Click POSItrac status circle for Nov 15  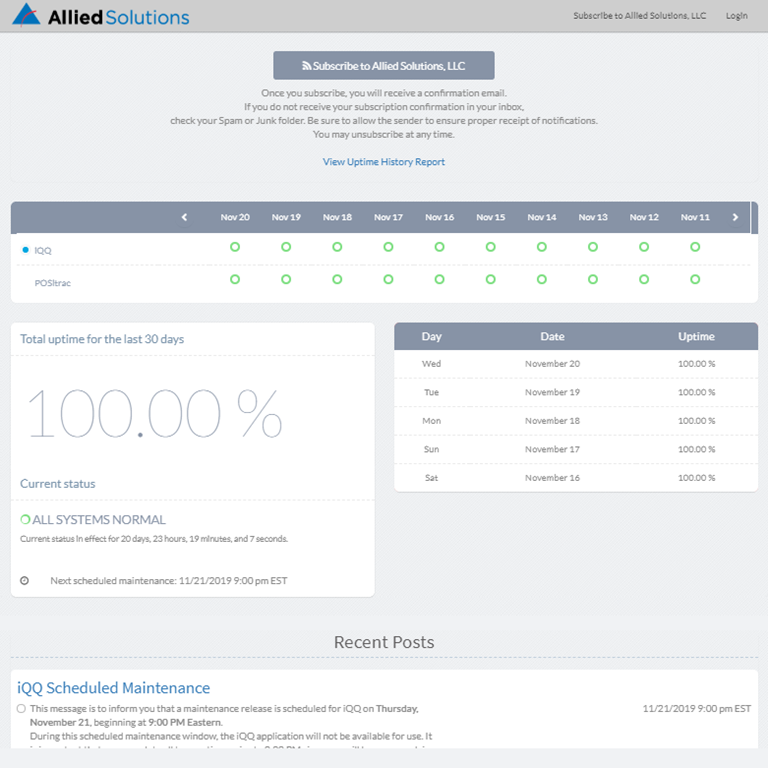(490, 279)
